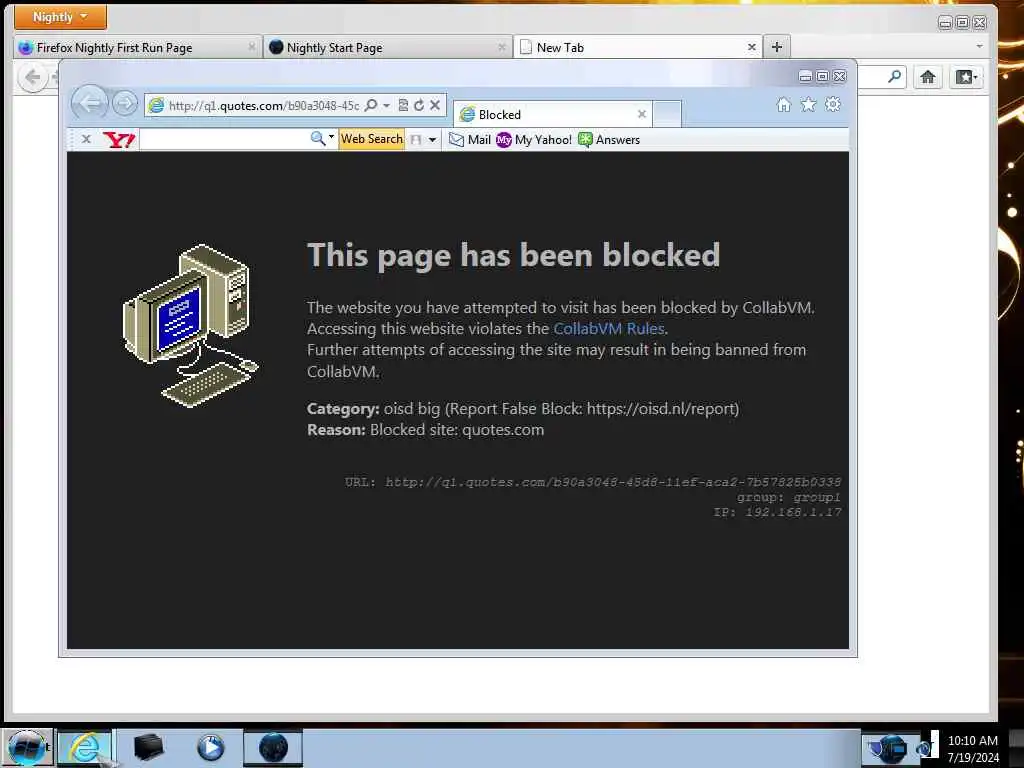The height and width of the screenshot is (768, 1024).
Task: Expand the Yahoo toolbar bookmarks dropdown arrow
Action: [432, 140]
